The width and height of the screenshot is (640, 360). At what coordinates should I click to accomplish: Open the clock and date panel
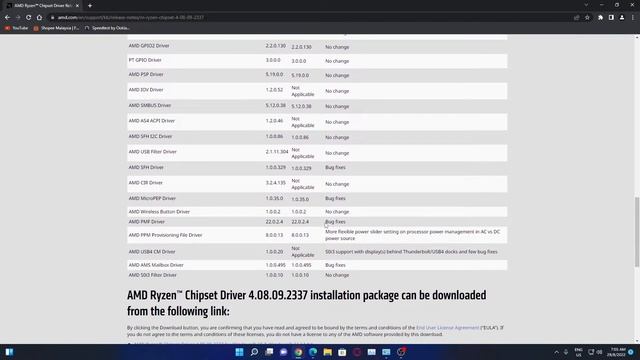click(616, 352)
